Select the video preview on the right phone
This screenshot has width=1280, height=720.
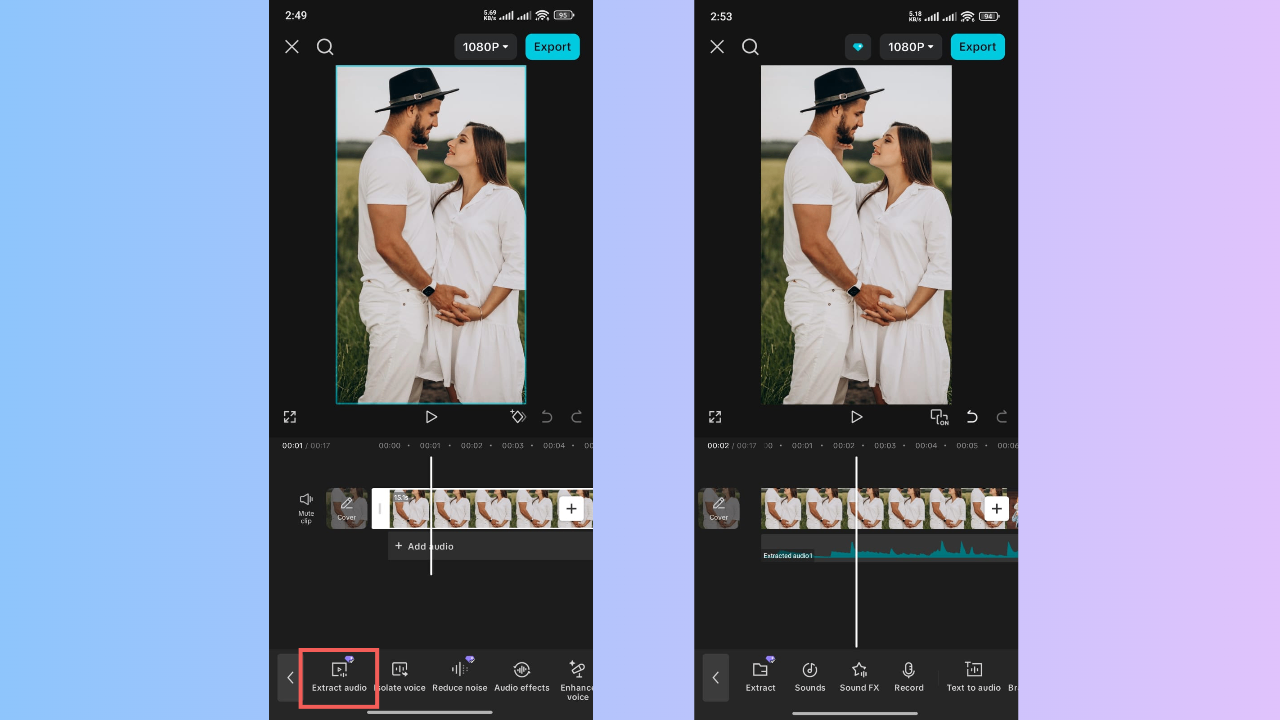pos(856,235)
